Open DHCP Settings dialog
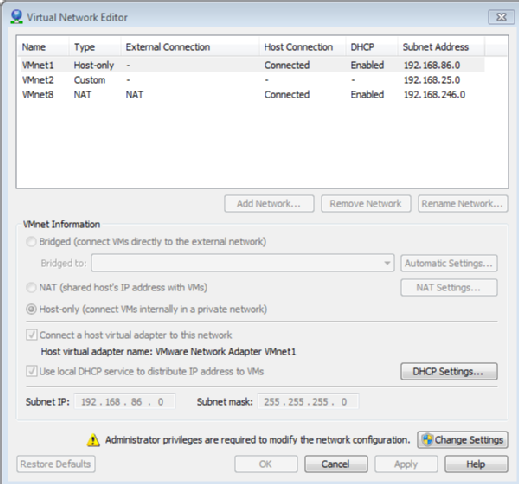The width and height of the screenshot is (519, 484). tap(449, 371)
